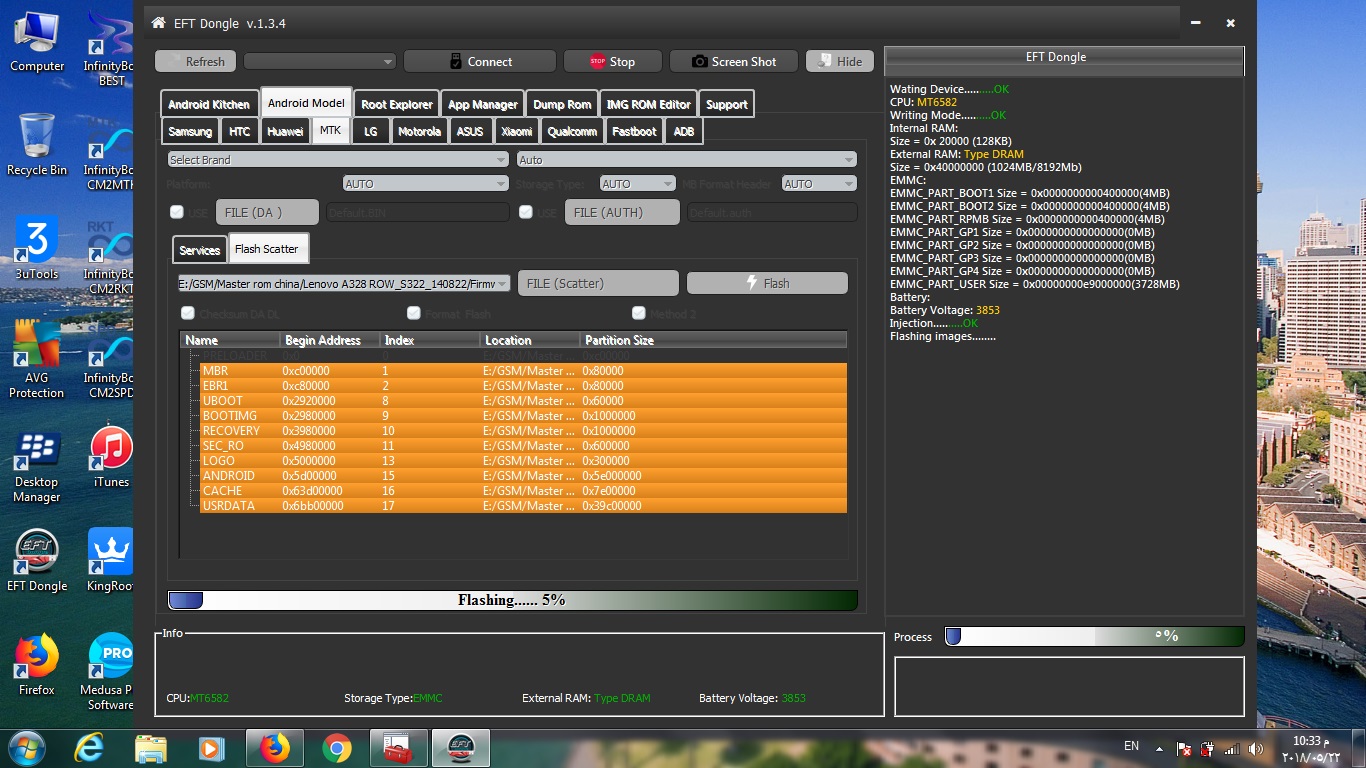Click the Default.auth input field
The width and height of the screenshot is (1366, 768).
[x=772, y=212]
